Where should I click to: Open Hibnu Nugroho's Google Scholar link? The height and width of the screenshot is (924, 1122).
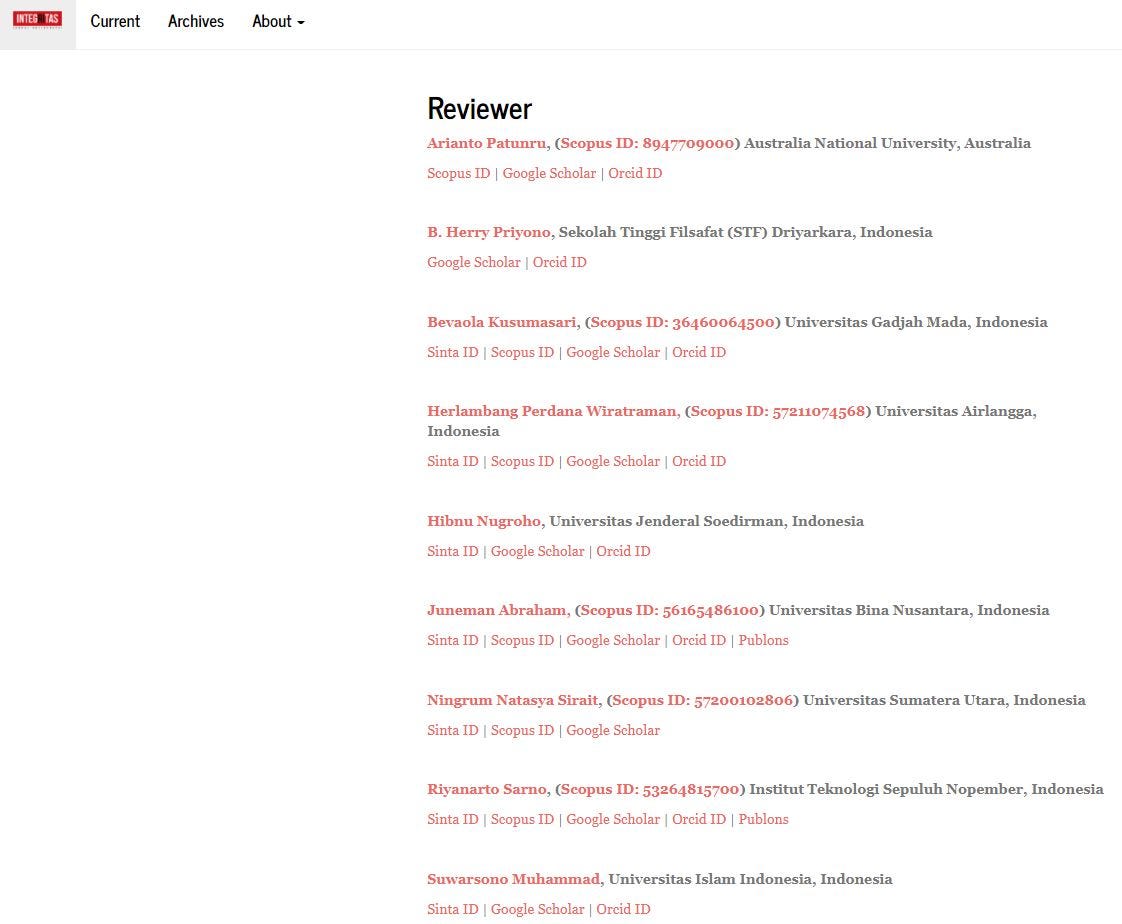pyautogui.click(x=537, y=551)
